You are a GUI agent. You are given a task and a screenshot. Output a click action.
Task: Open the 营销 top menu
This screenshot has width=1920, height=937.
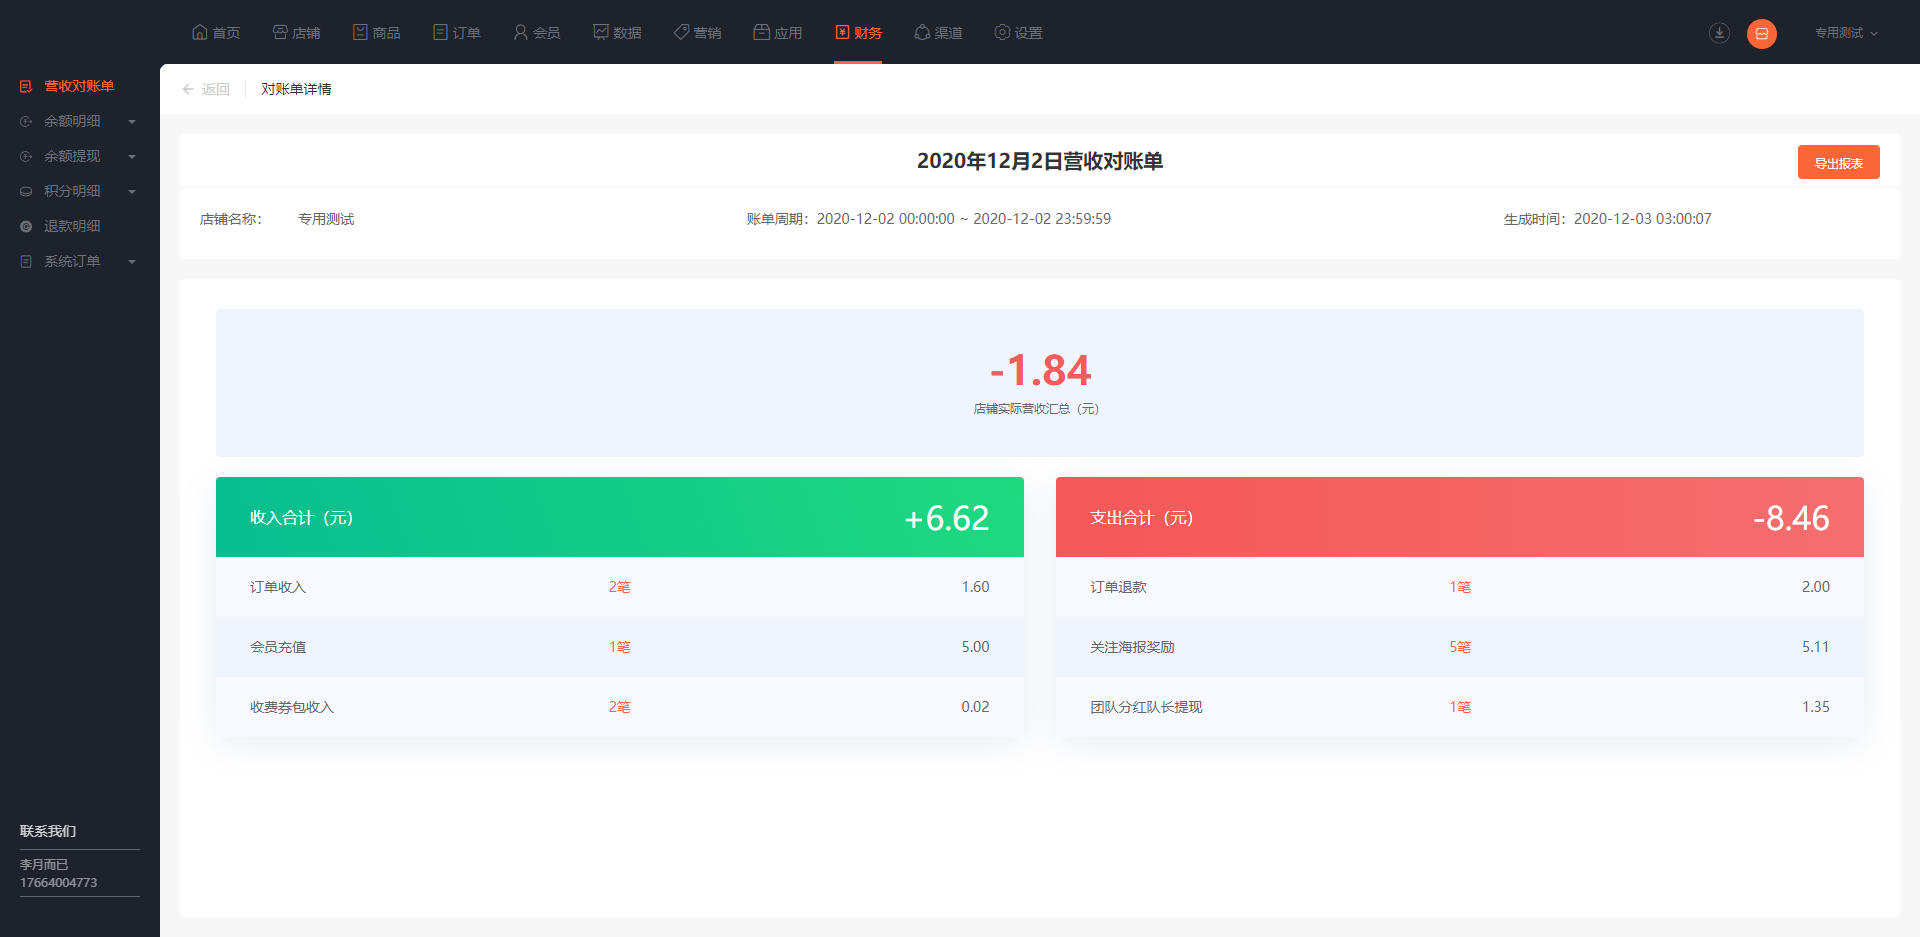click(697, 32)
